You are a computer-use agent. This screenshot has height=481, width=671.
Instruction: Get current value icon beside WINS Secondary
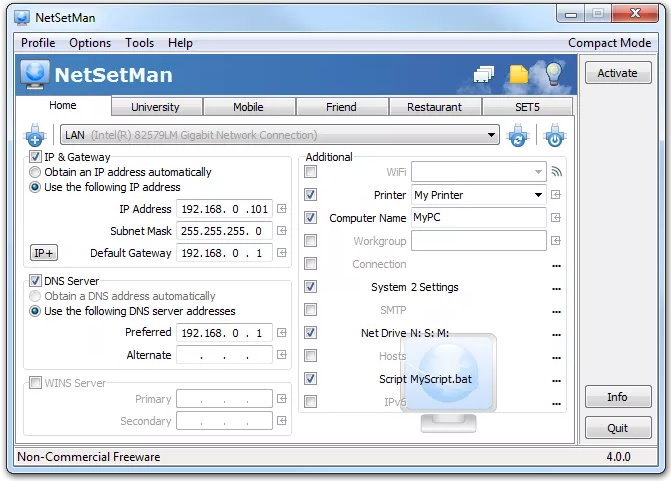(282, 421)
